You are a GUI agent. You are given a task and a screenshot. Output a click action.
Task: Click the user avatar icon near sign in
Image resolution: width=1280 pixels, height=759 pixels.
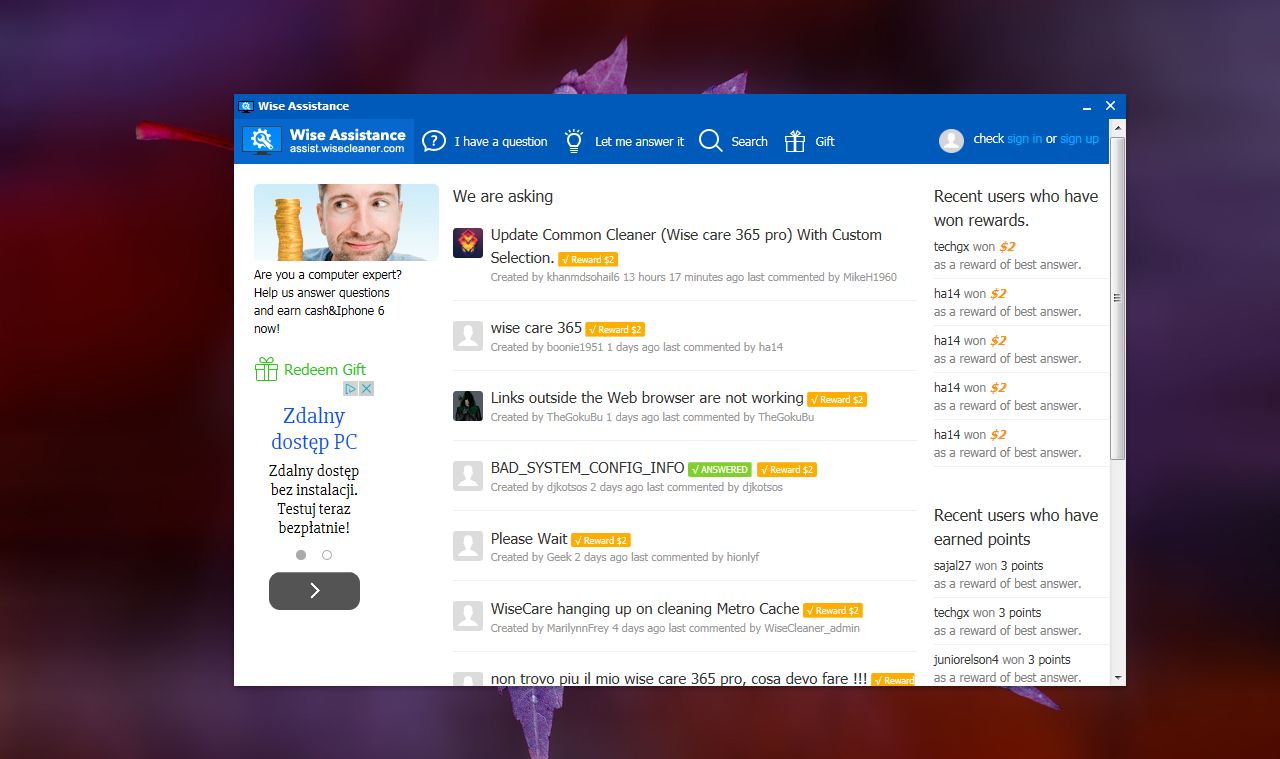coord(951,140)
